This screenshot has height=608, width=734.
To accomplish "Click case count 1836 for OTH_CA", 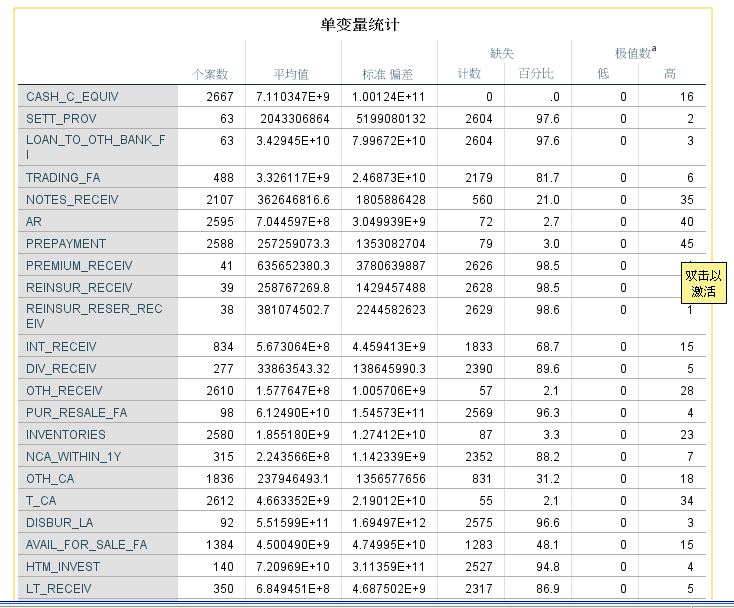I will [220, 478].
